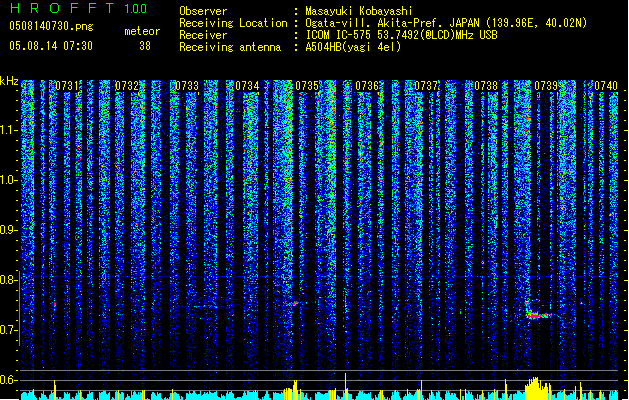The image size is (629, 400).
Task: Click the Ogata-vill. Akita-Pref. JAPAN location text
Action: (392, 23)
